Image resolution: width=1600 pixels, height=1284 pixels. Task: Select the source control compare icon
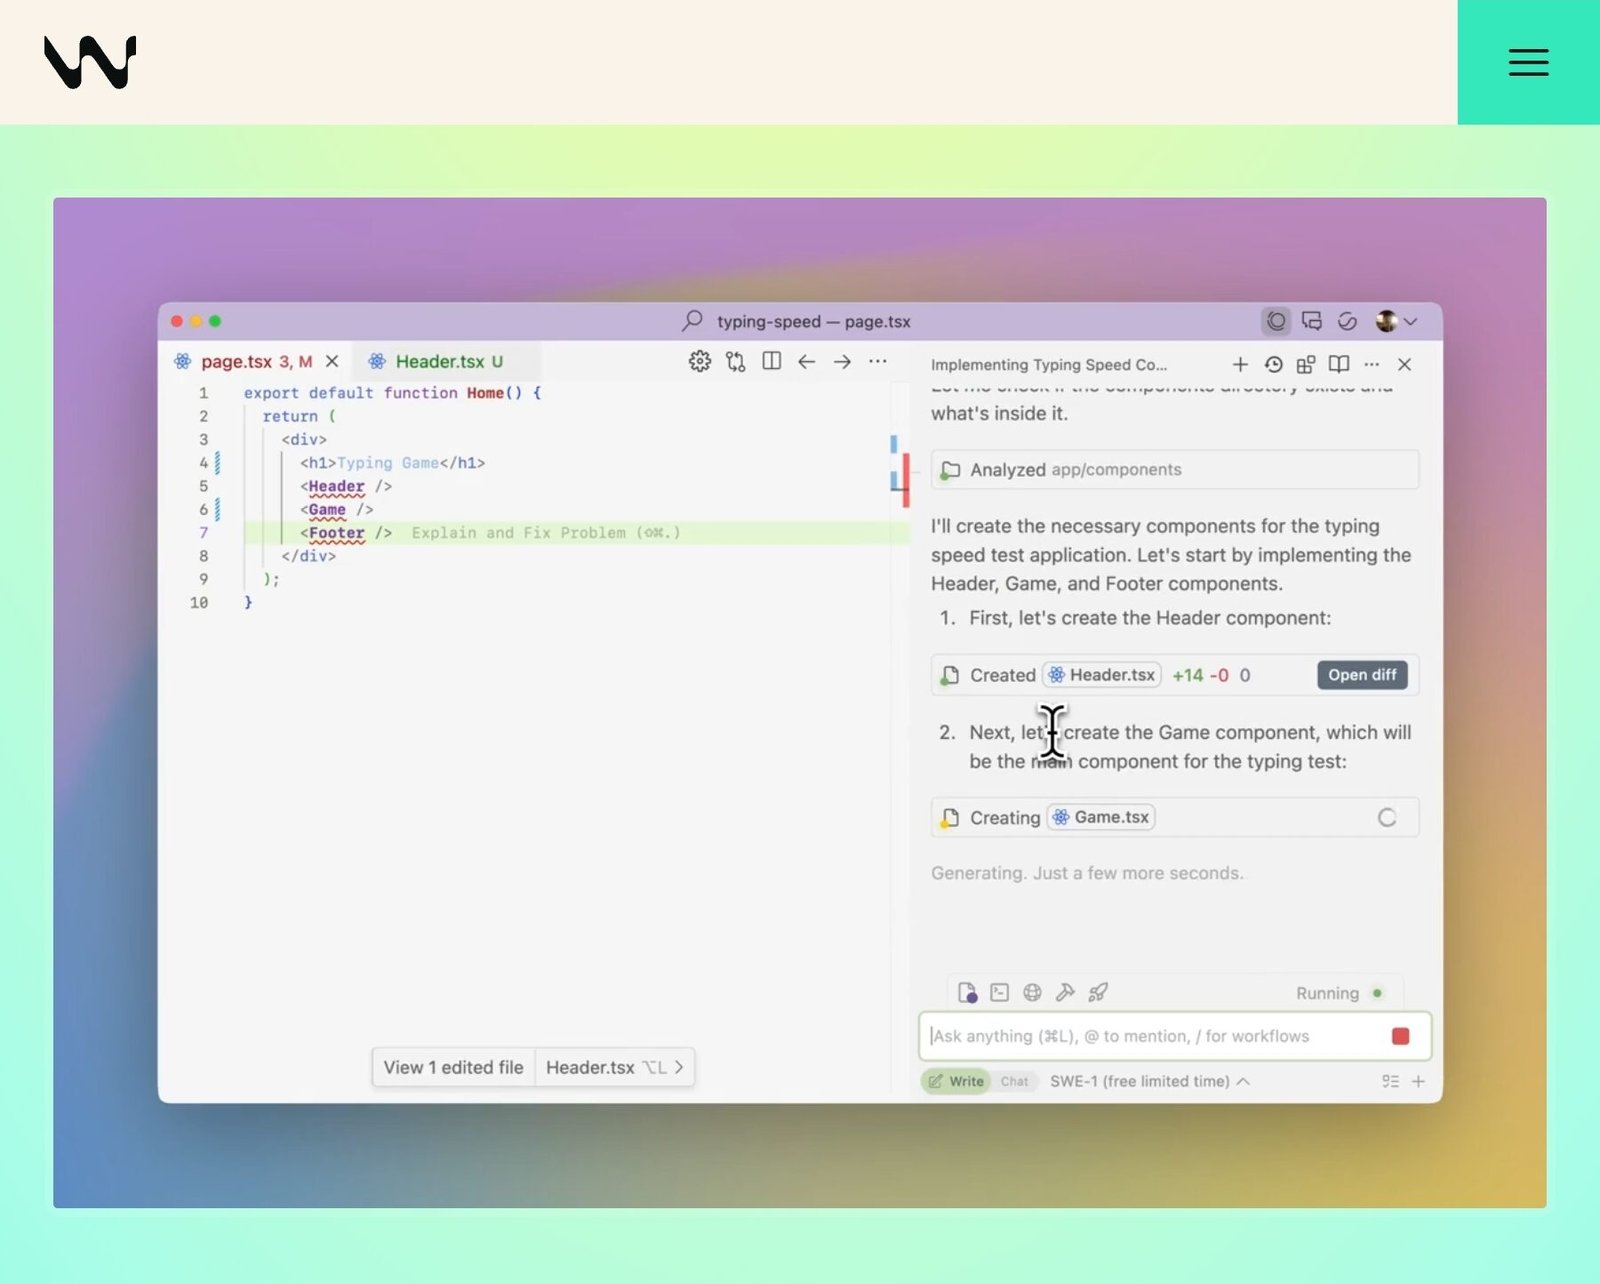point(736,361)
